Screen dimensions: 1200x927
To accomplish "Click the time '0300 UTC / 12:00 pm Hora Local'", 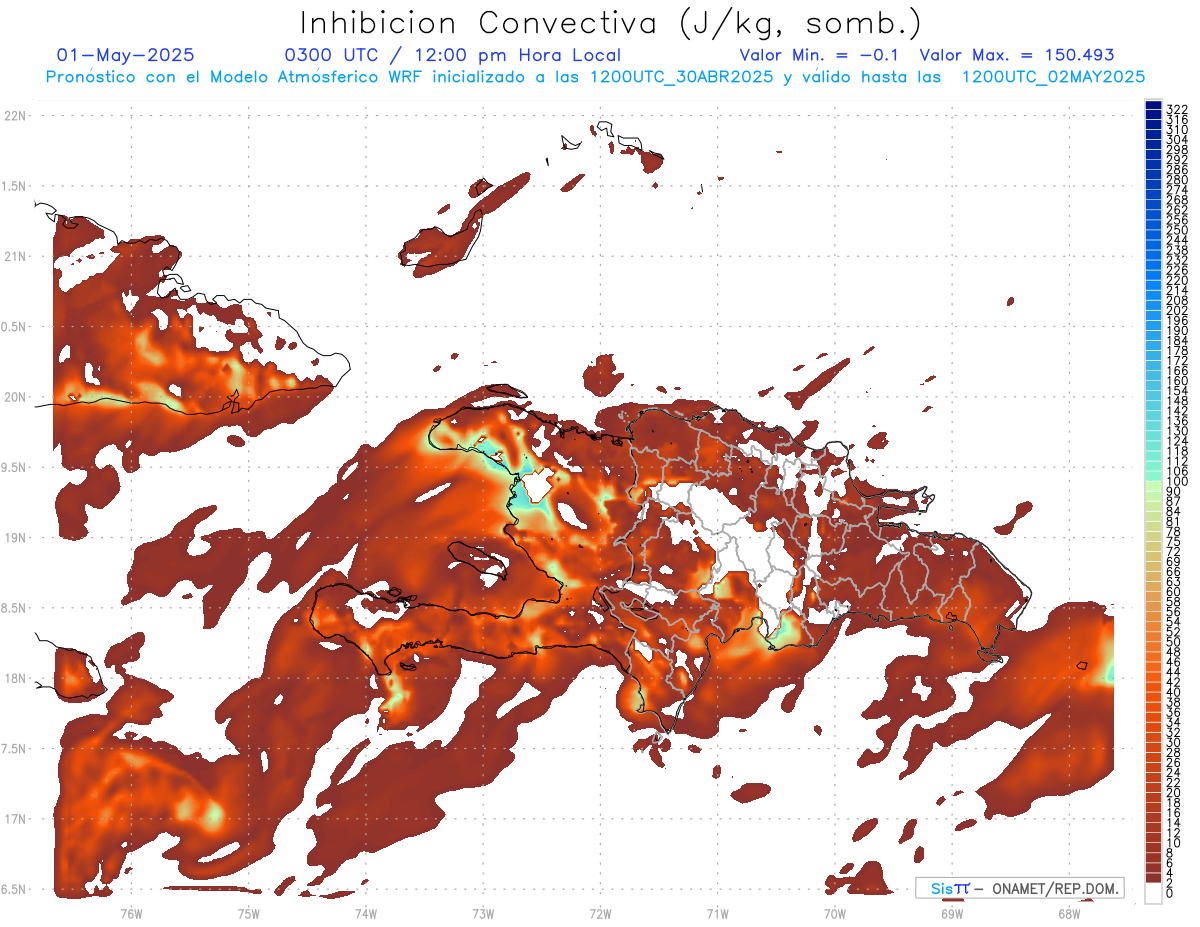I will click(452, 55).
